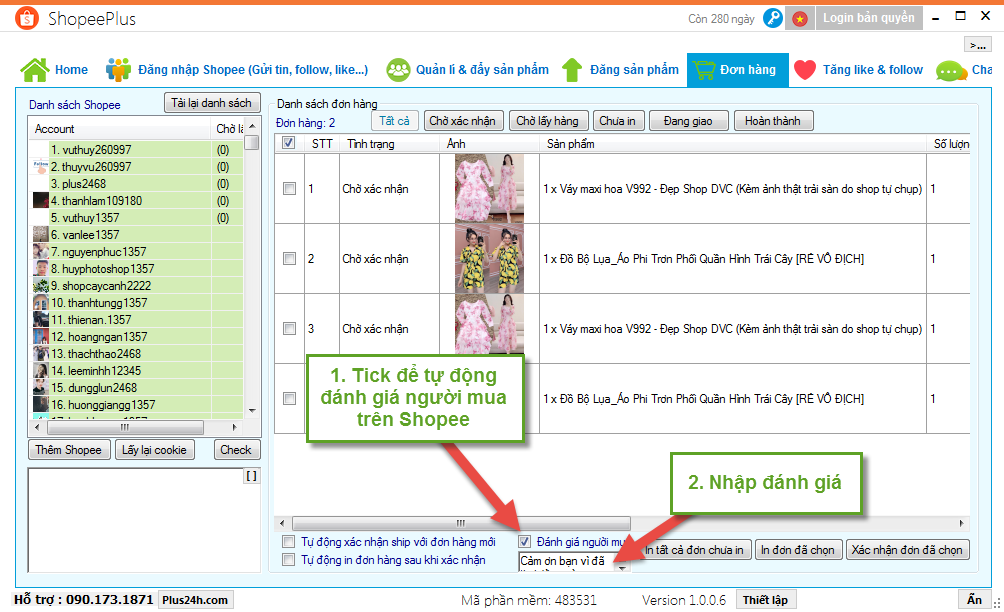Click the group-people icon for Đăng nhập Shopee

pos(119,70)
